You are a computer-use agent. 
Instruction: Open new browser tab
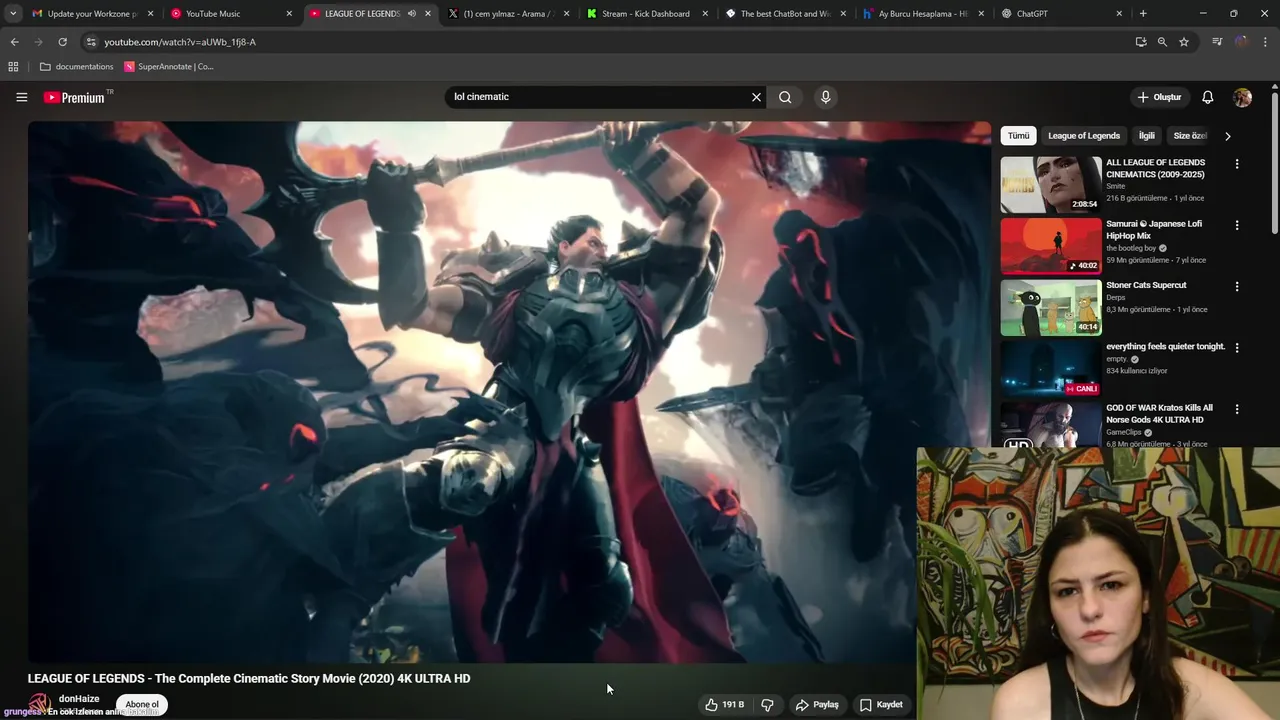1143,14
